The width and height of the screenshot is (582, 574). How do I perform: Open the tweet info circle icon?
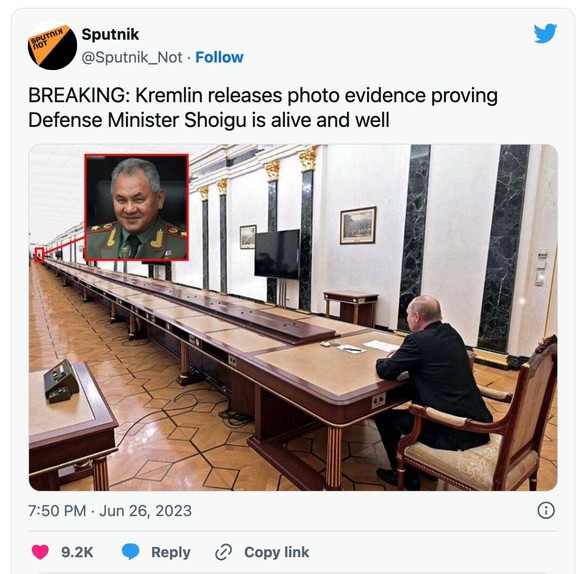coord(546,510)
